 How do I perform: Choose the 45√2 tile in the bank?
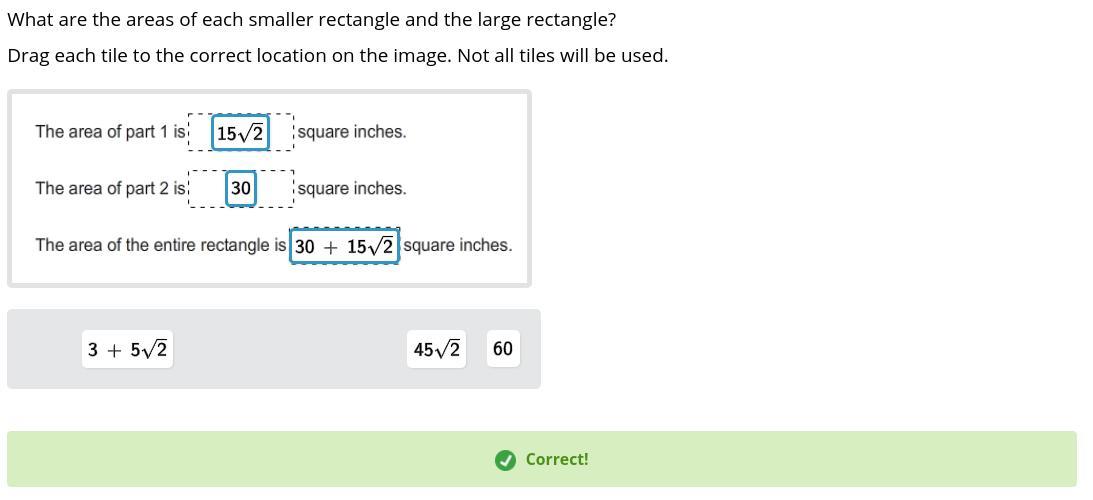click(436, 349)
